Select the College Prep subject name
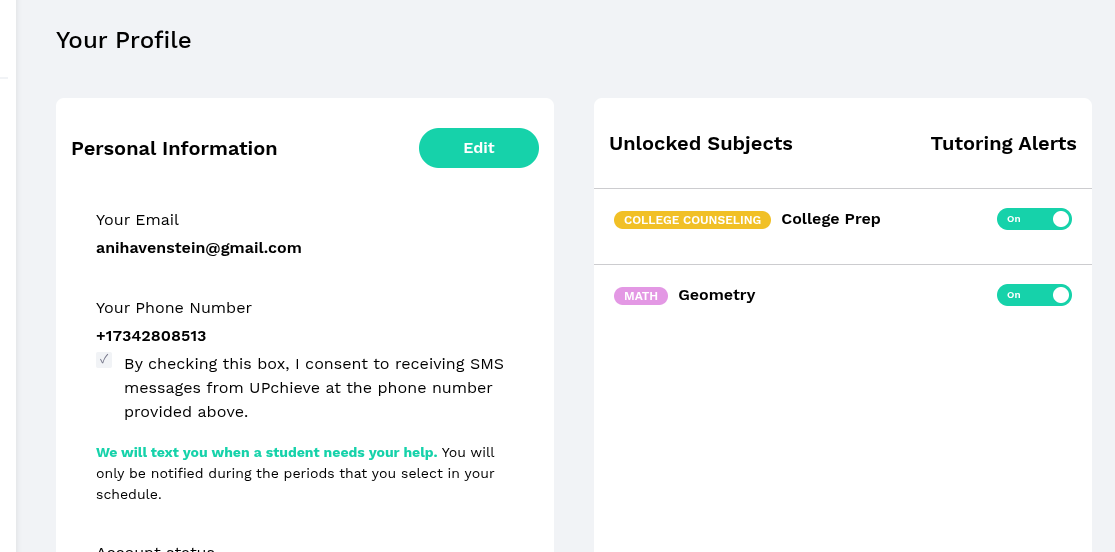 click(830, 219)
